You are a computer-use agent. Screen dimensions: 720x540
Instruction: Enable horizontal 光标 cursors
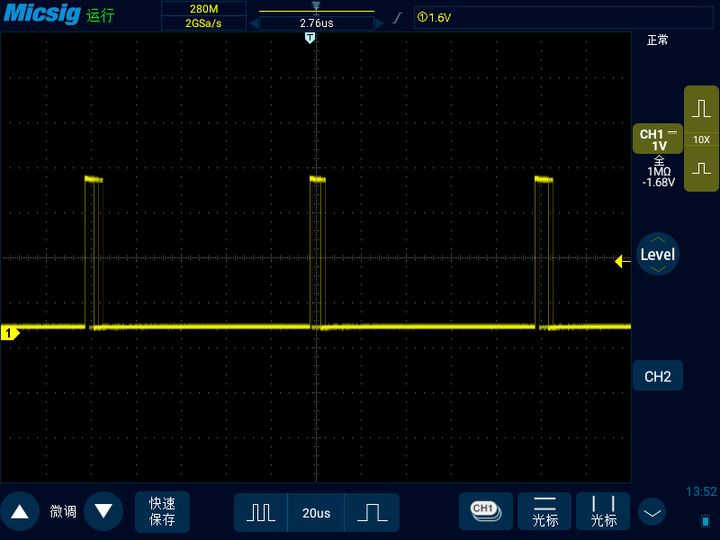pos(545,511)
